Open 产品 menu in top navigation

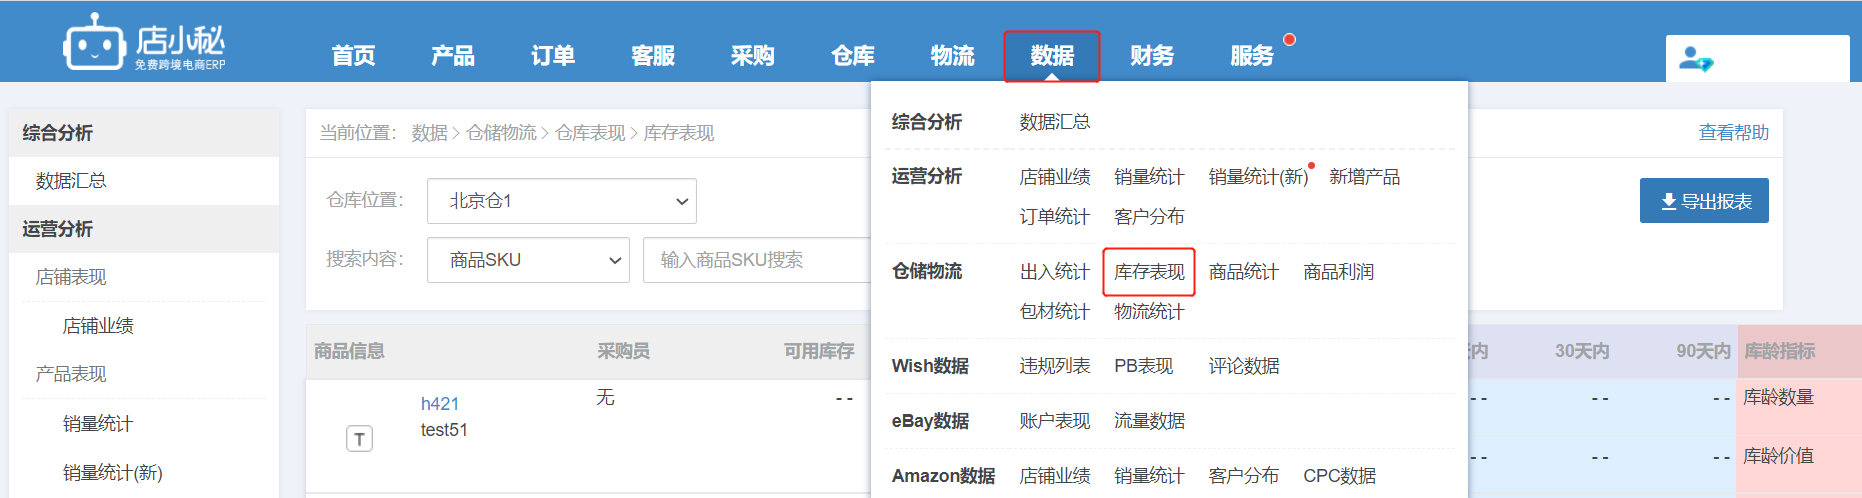453,56
